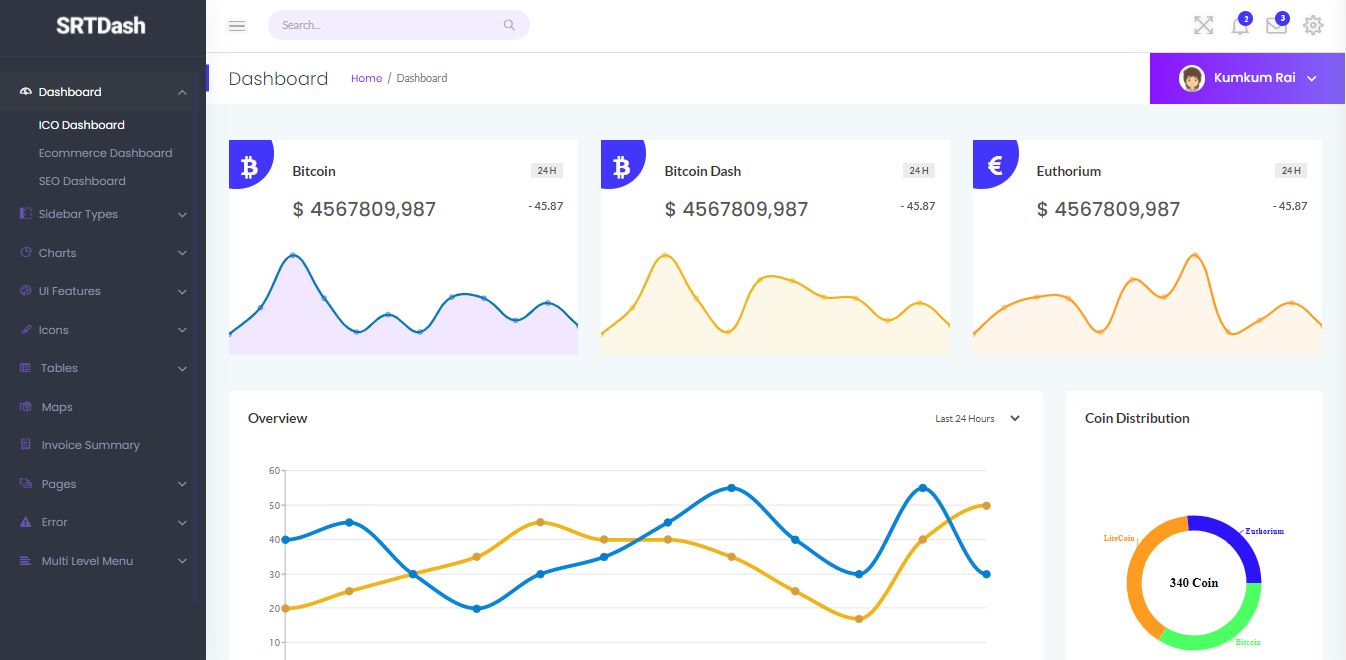This screenshot has height=660, width=1346.
Task: Click the Invoice Summary icon
Action: 26,445
